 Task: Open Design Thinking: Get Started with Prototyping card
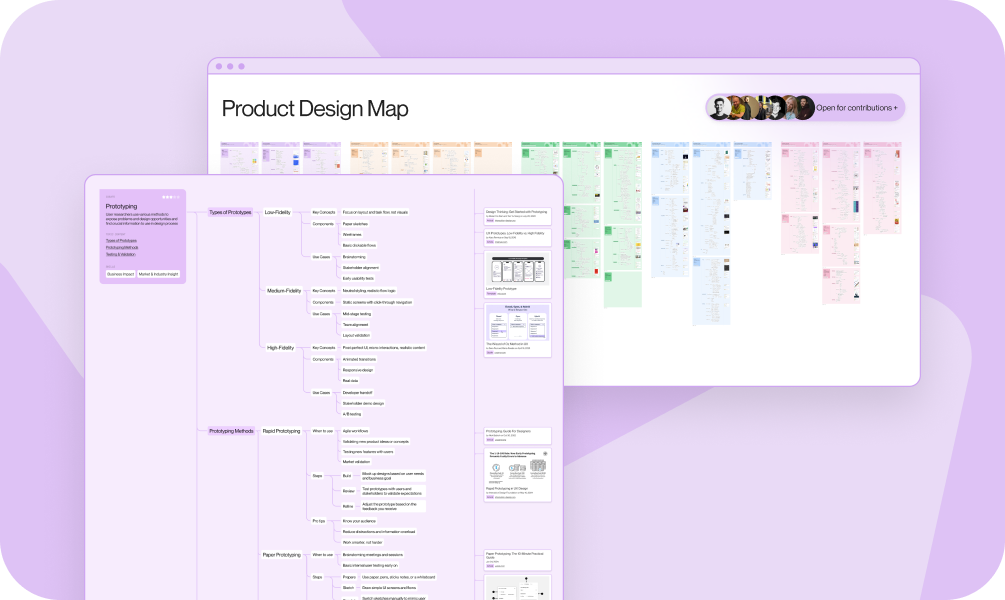(x=517, y=216)
